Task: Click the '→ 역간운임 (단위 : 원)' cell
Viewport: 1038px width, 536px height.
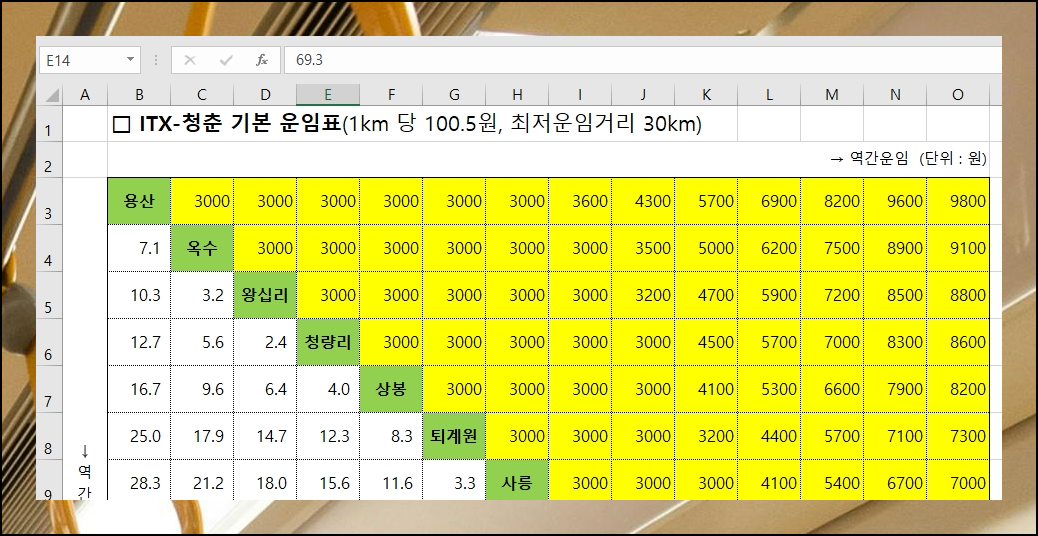Action: click(908, 159)
